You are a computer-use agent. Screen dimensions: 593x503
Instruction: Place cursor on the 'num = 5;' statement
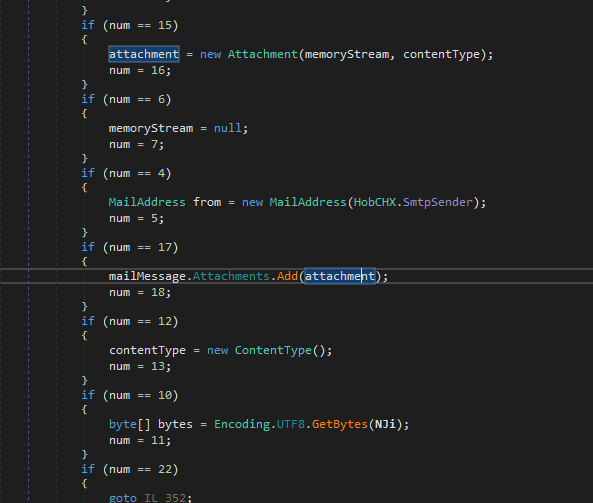137,219
